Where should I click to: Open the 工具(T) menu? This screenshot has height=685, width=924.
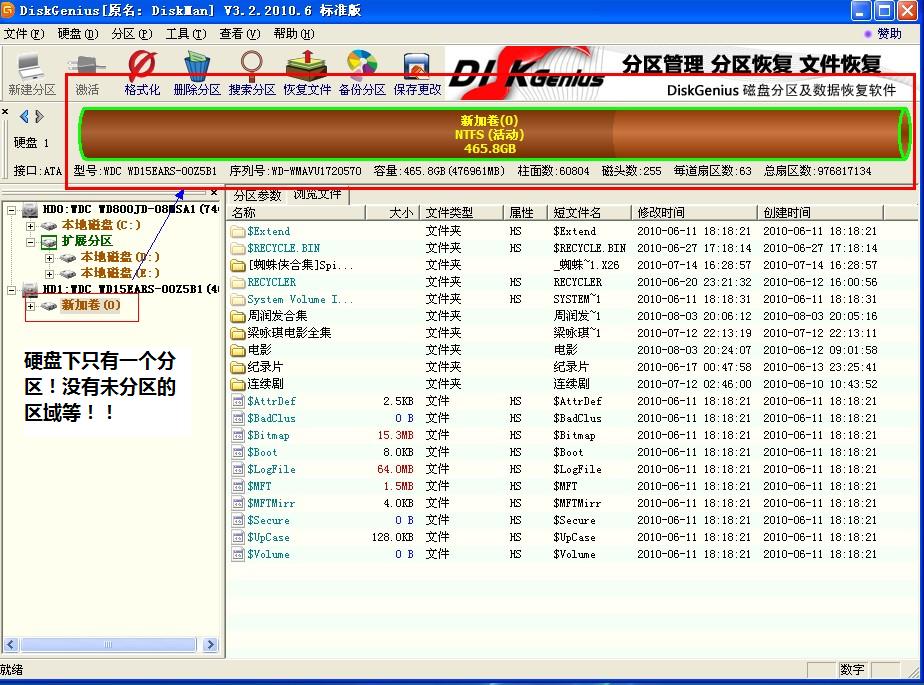[186, 34]
